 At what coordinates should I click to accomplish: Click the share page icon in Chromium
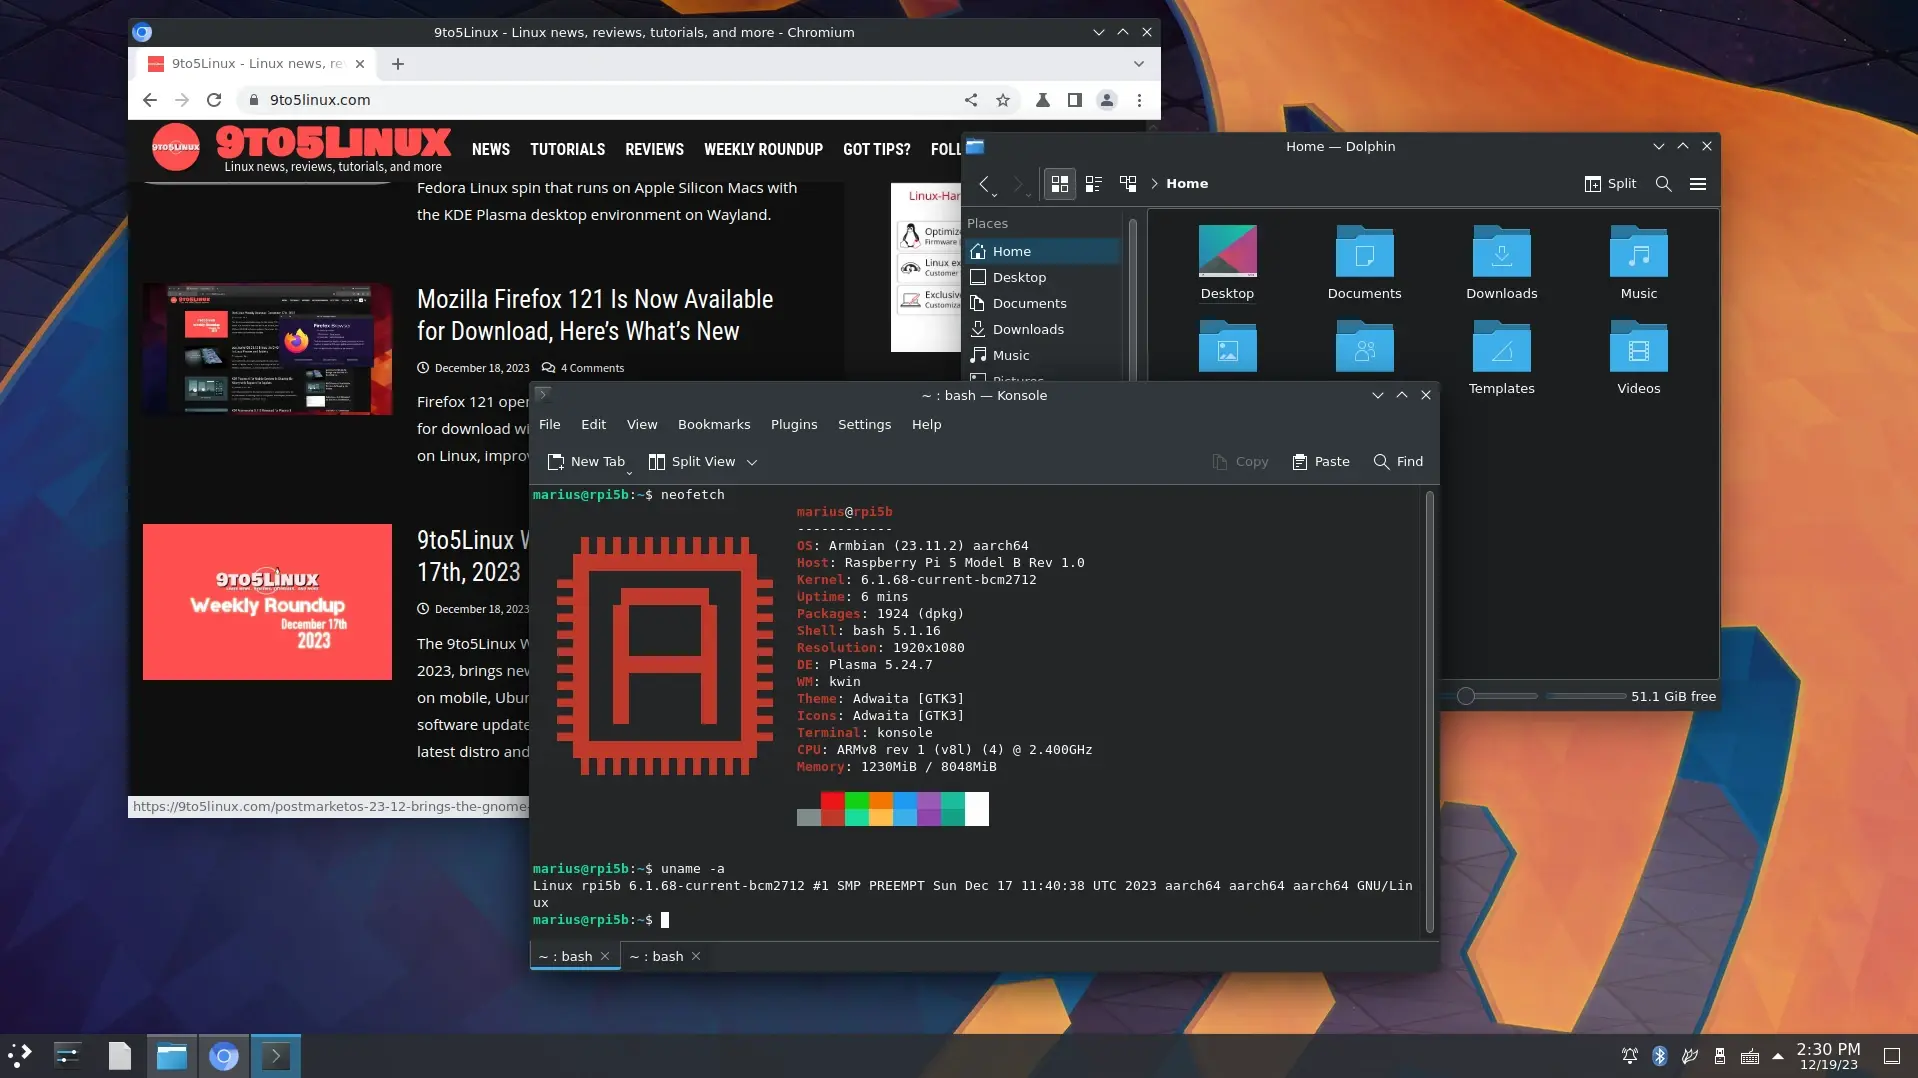(971, 100)
